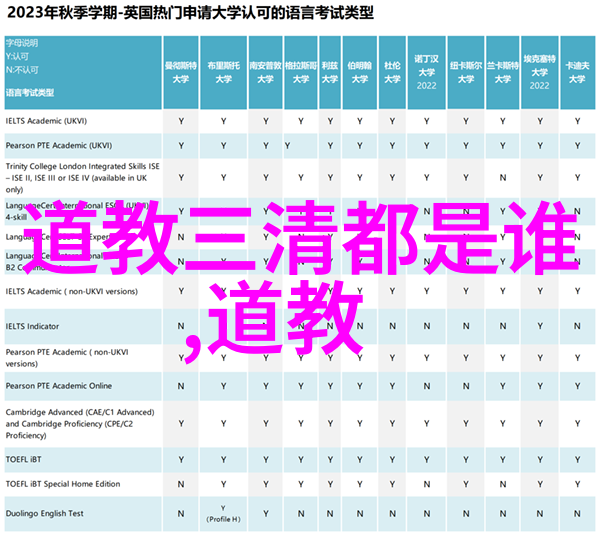
Task: Click the 埃克塞特大学 2022 column header
Action: pyautogui.click(x=540, y=72)
